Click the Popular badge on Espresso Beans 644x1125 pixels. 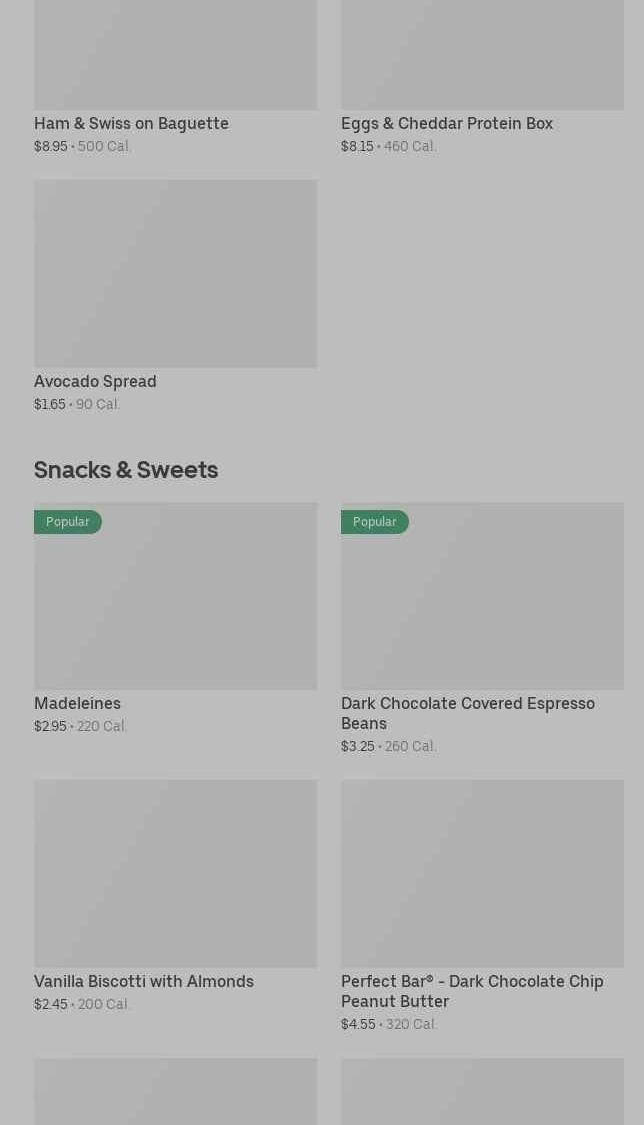click(374, 522)
